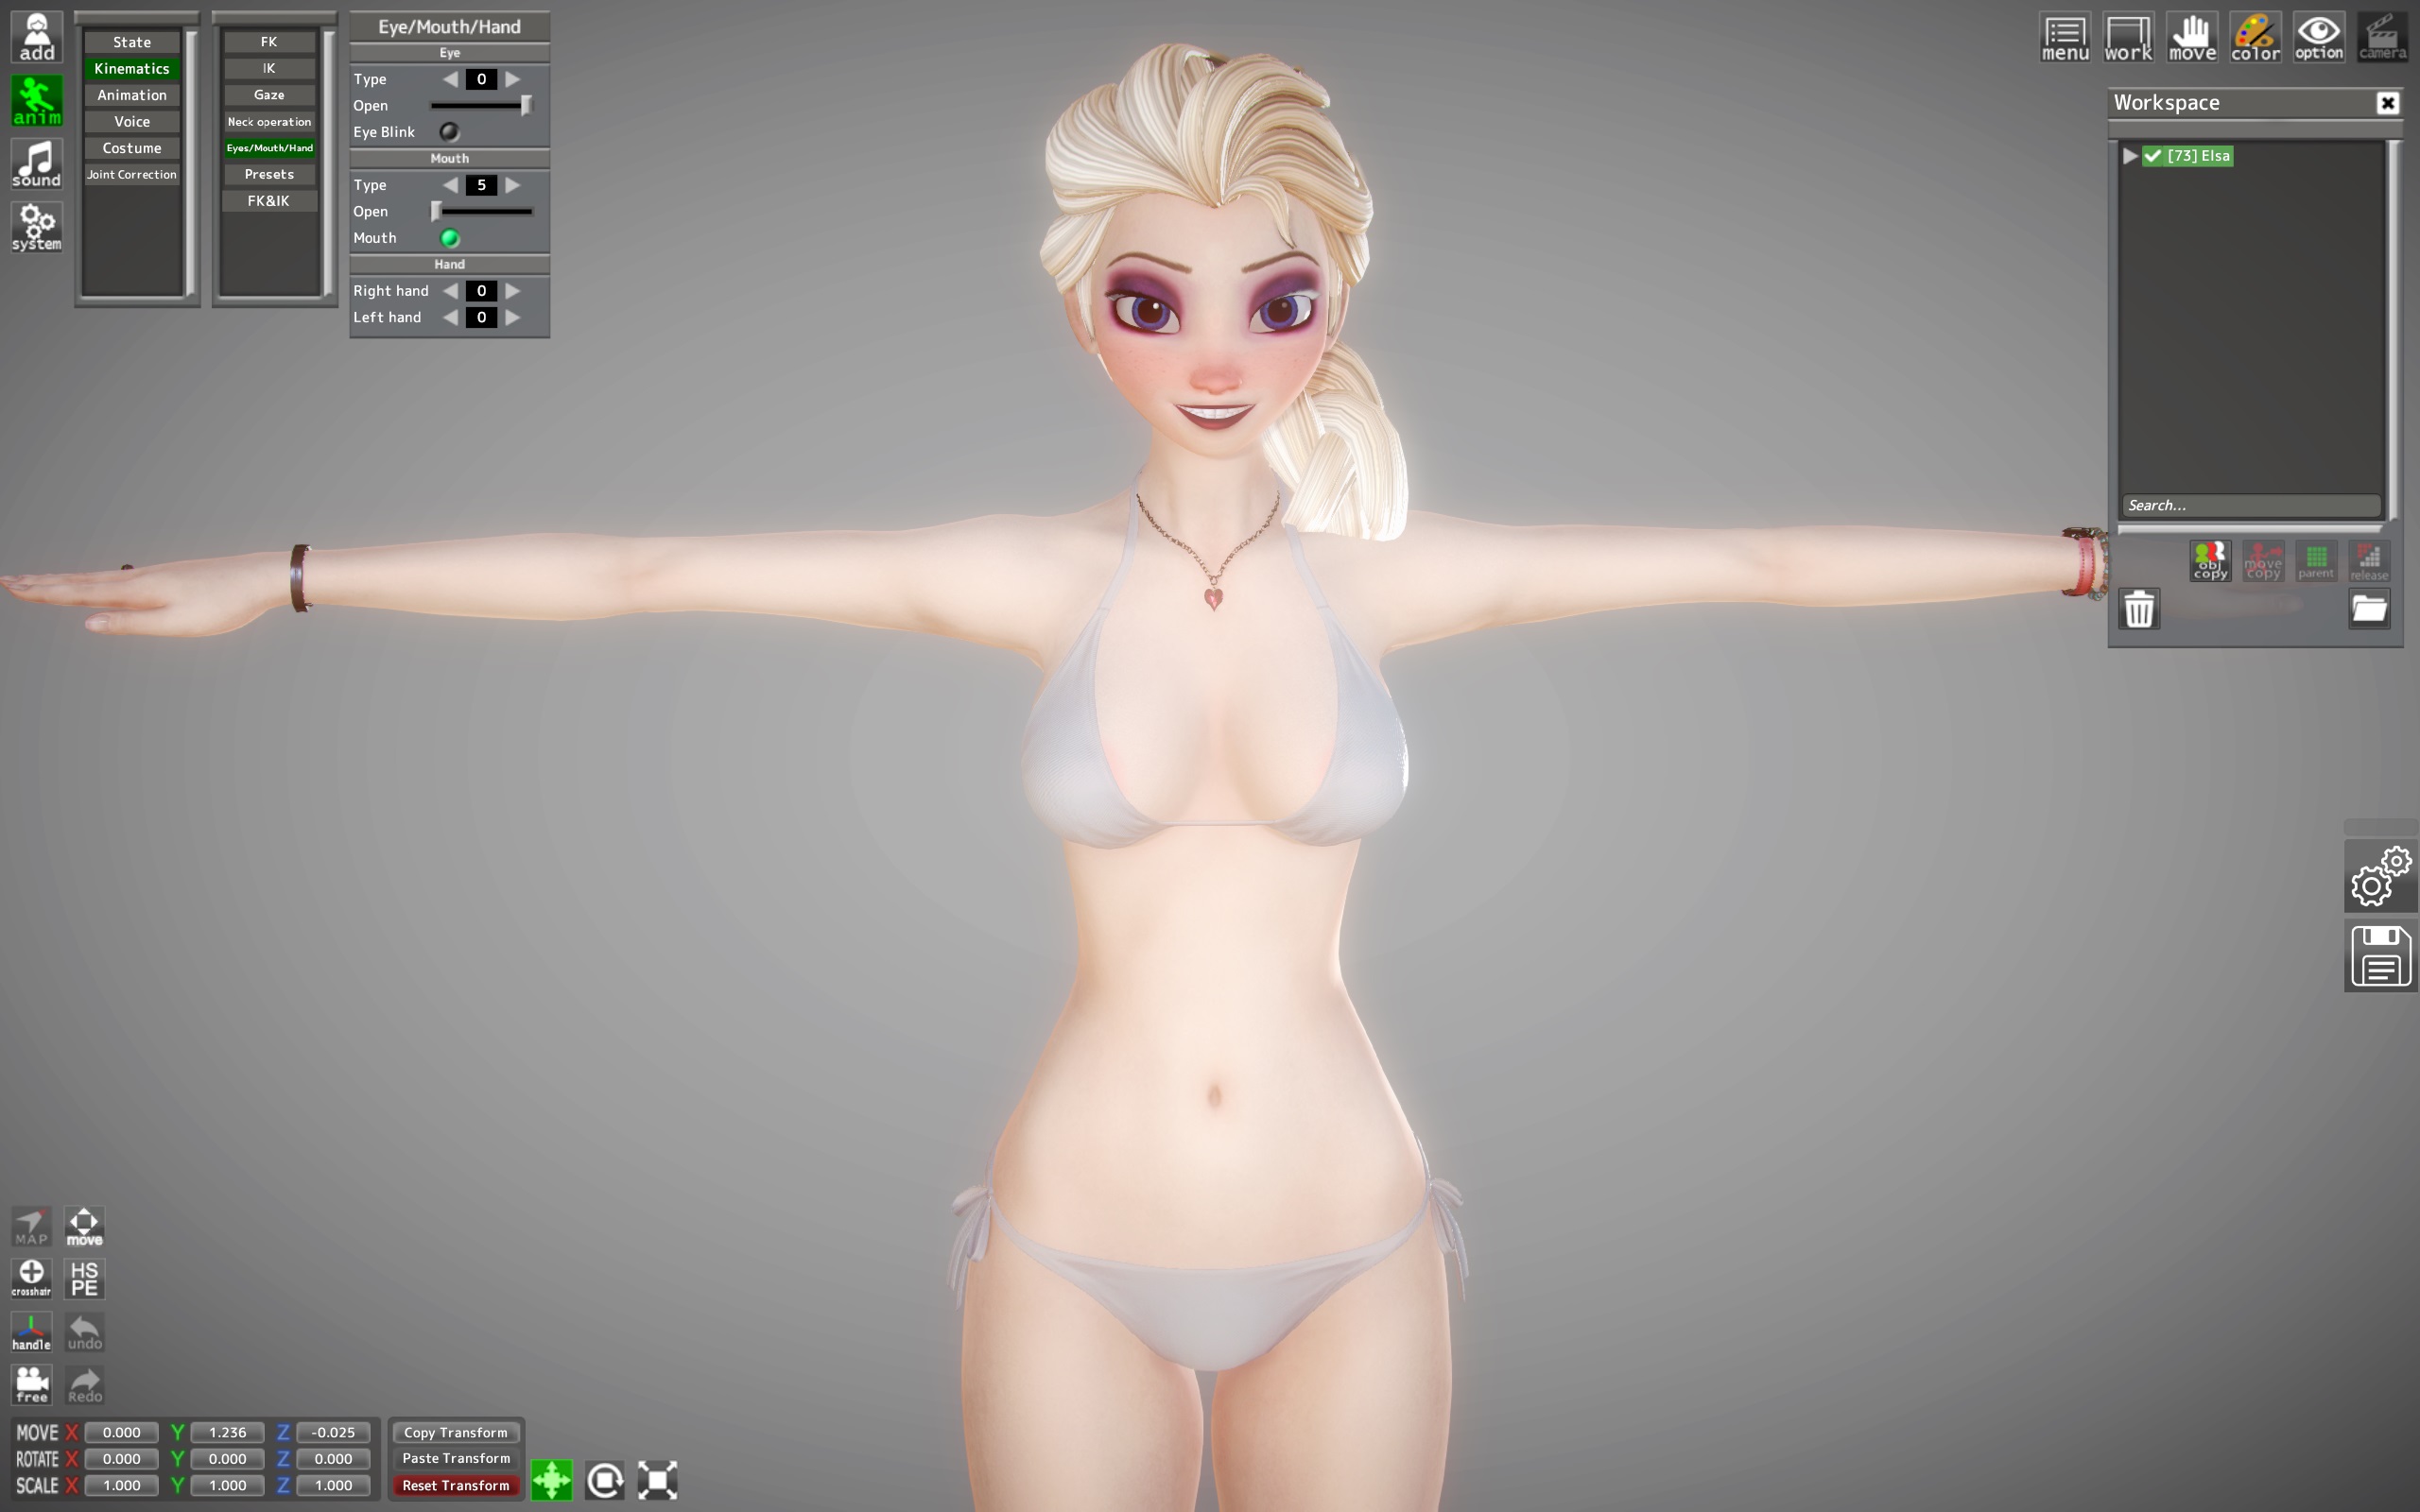Viewport: 2420px width, 1512px height.
Task: Adjust the Eye Open slider
Action: 481,105
